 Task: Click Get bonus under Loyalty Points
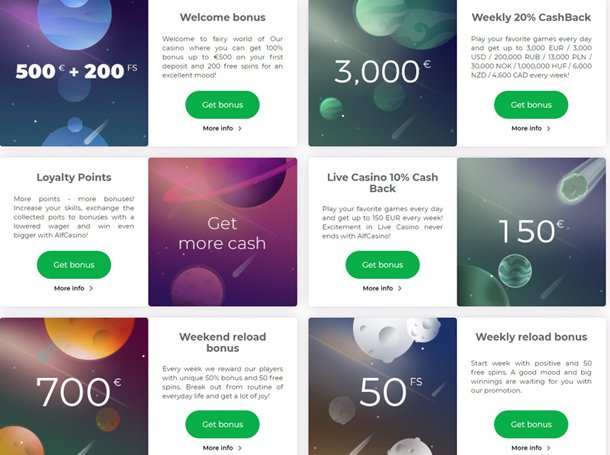(x=74, y=264)
